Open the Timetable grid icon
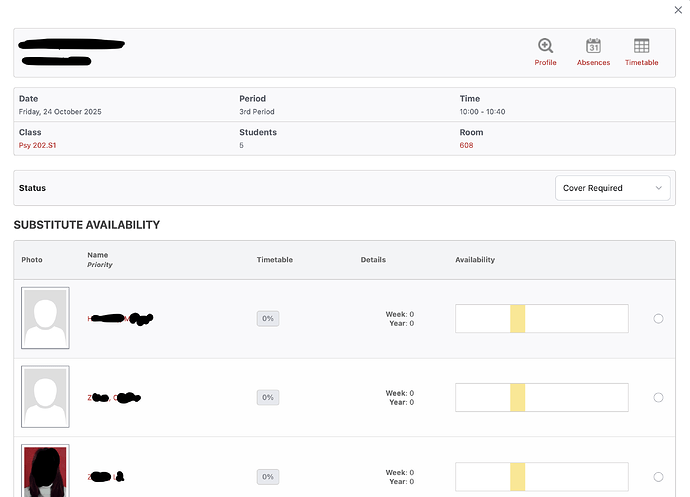This screenshot has height=497, width=690. point(641,46)
